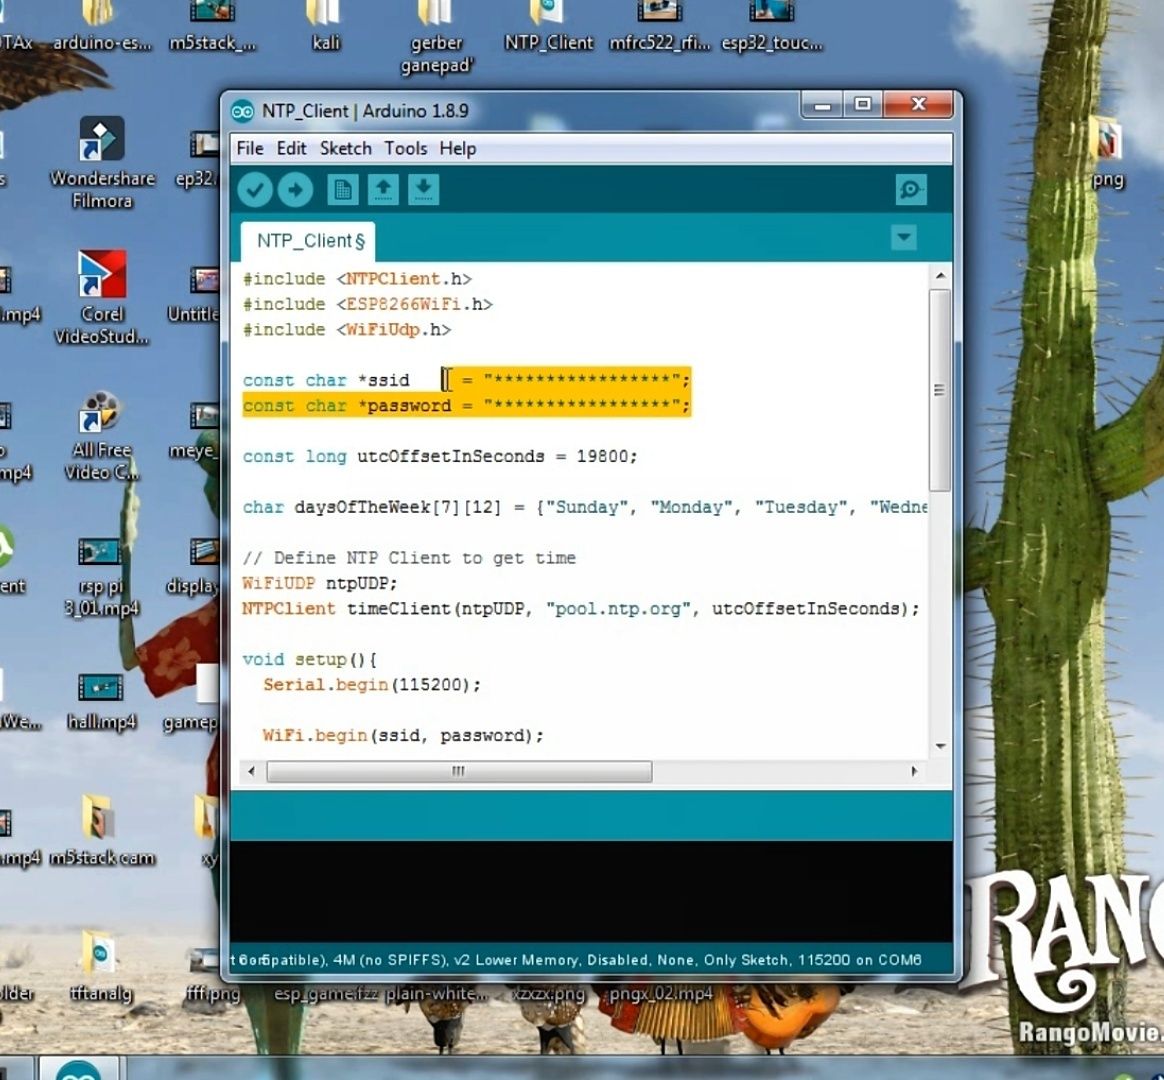Click the Verify checkmark icon
The width and height of the screenshot is (1164, 1080).
[255, 189]
